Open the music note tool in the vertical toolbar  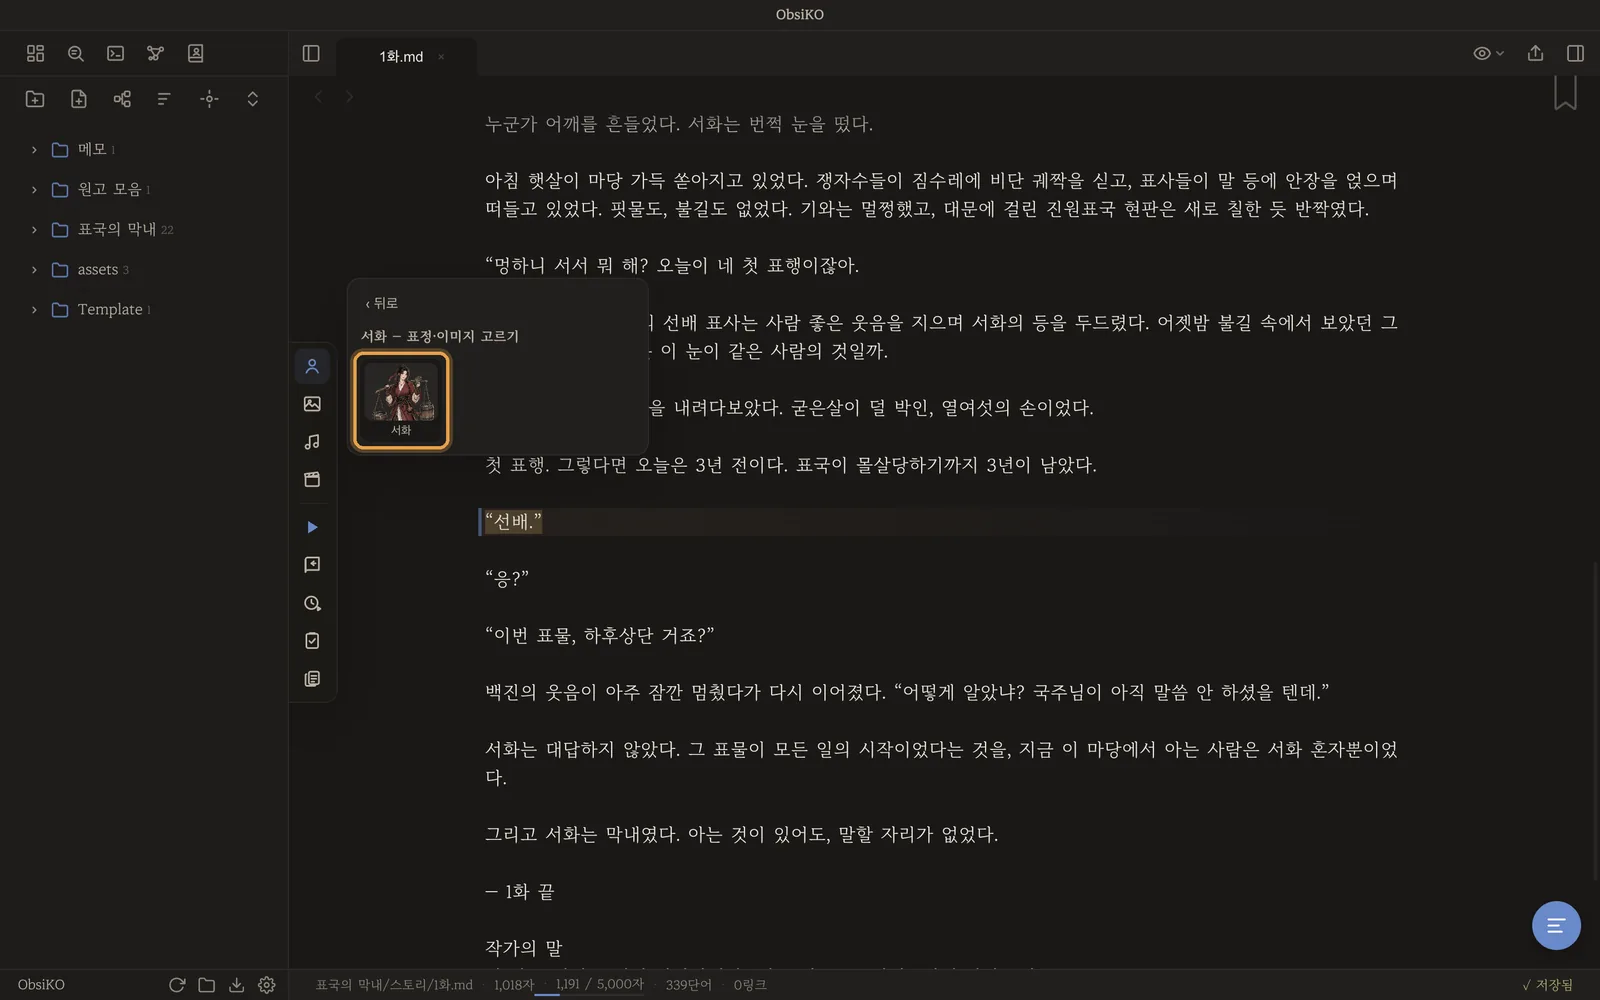coord(312,442)
